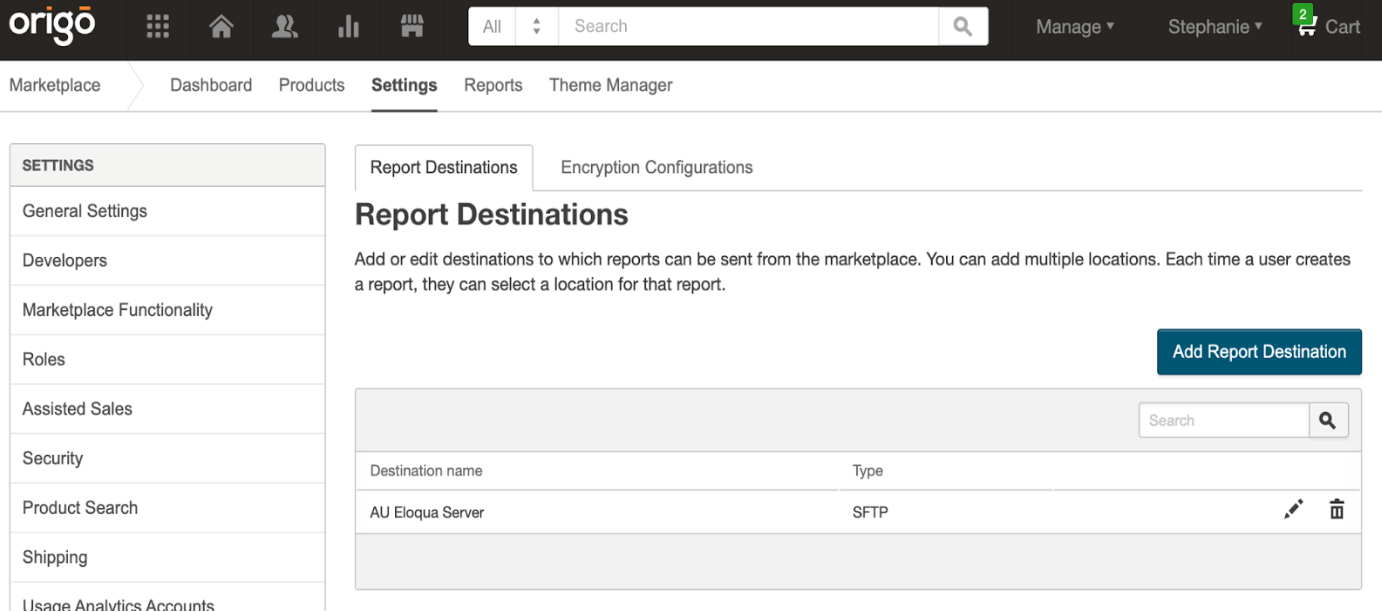Open Product Search in sidebar
This screenshot has height=612, width=1382.
pyautogui.click(x=168, y=507)
